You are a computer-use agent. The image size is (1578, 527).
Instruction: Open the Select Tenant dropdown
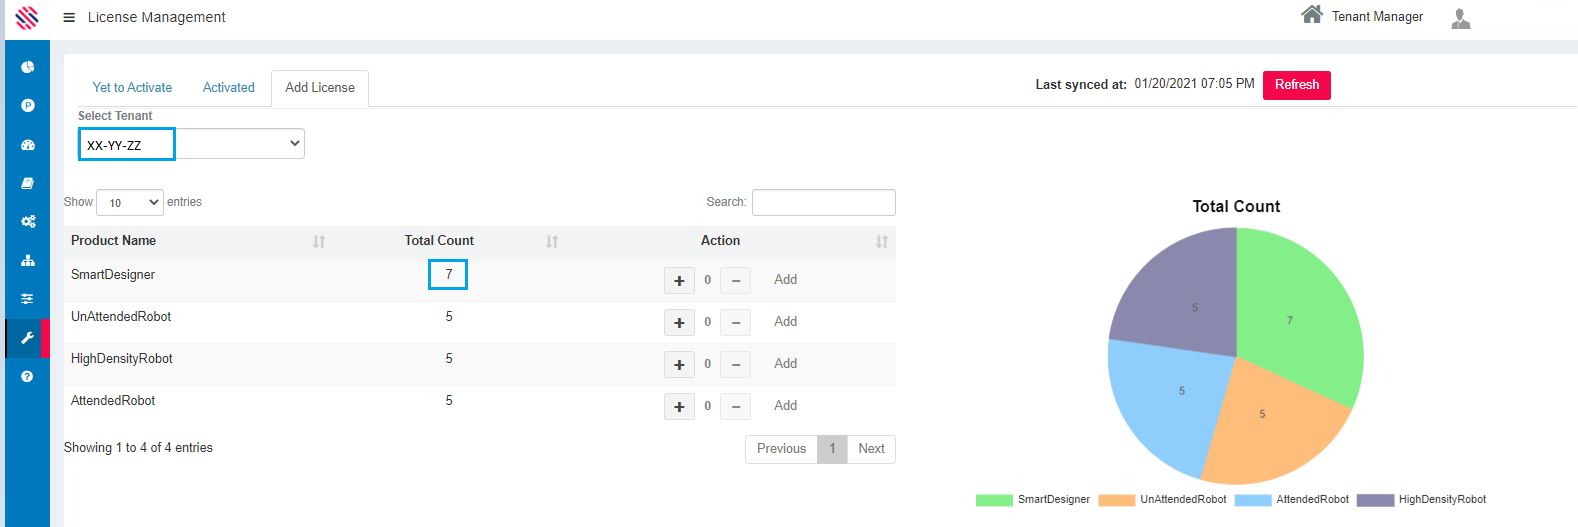click(191, 144)
